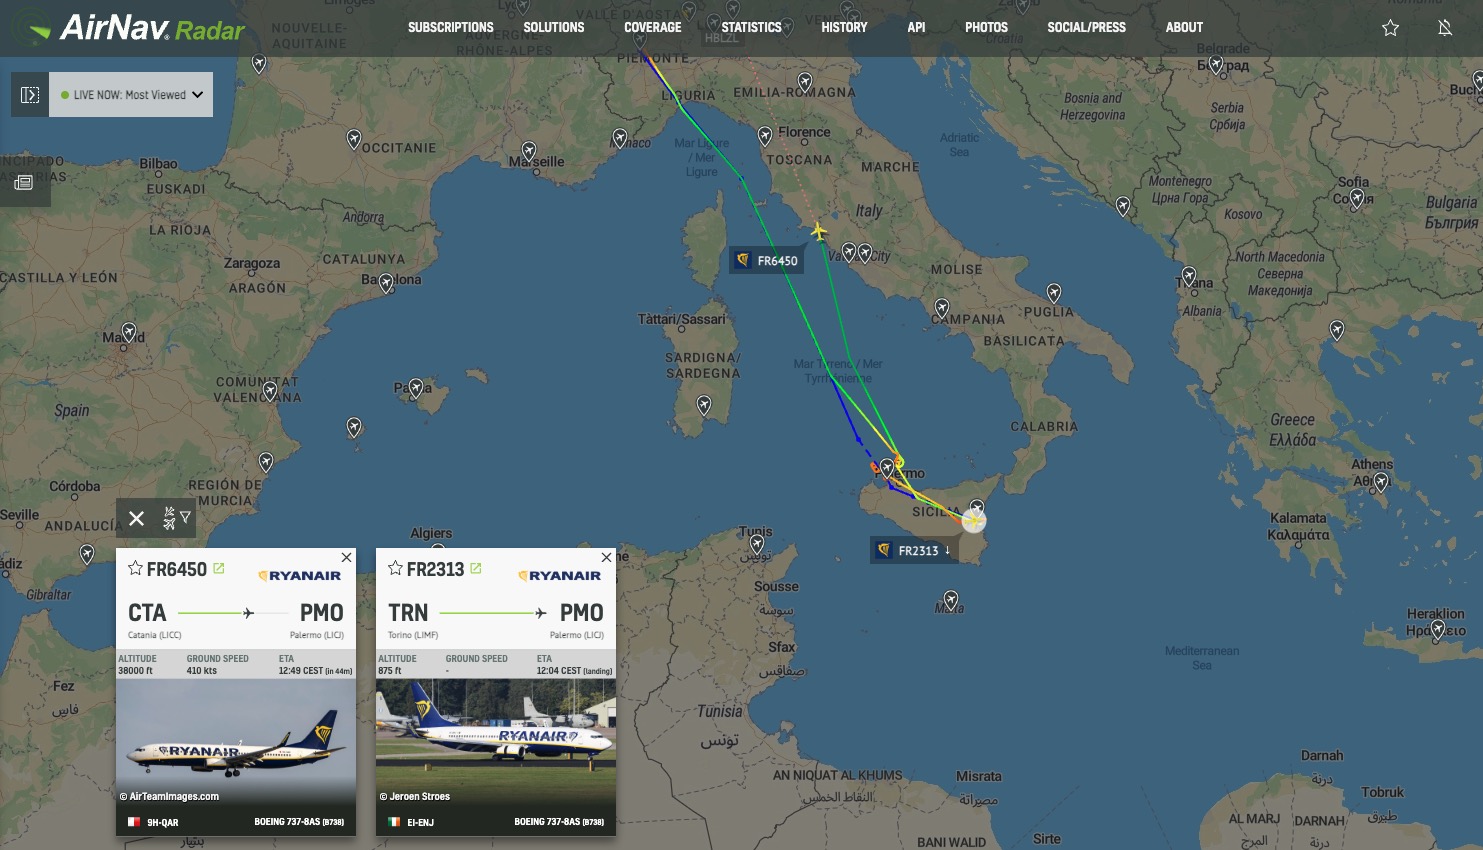This screenshot has width=1483, height=850.
Task: Click the Heraklion airport pin
Action: [x=1438, y=630]
